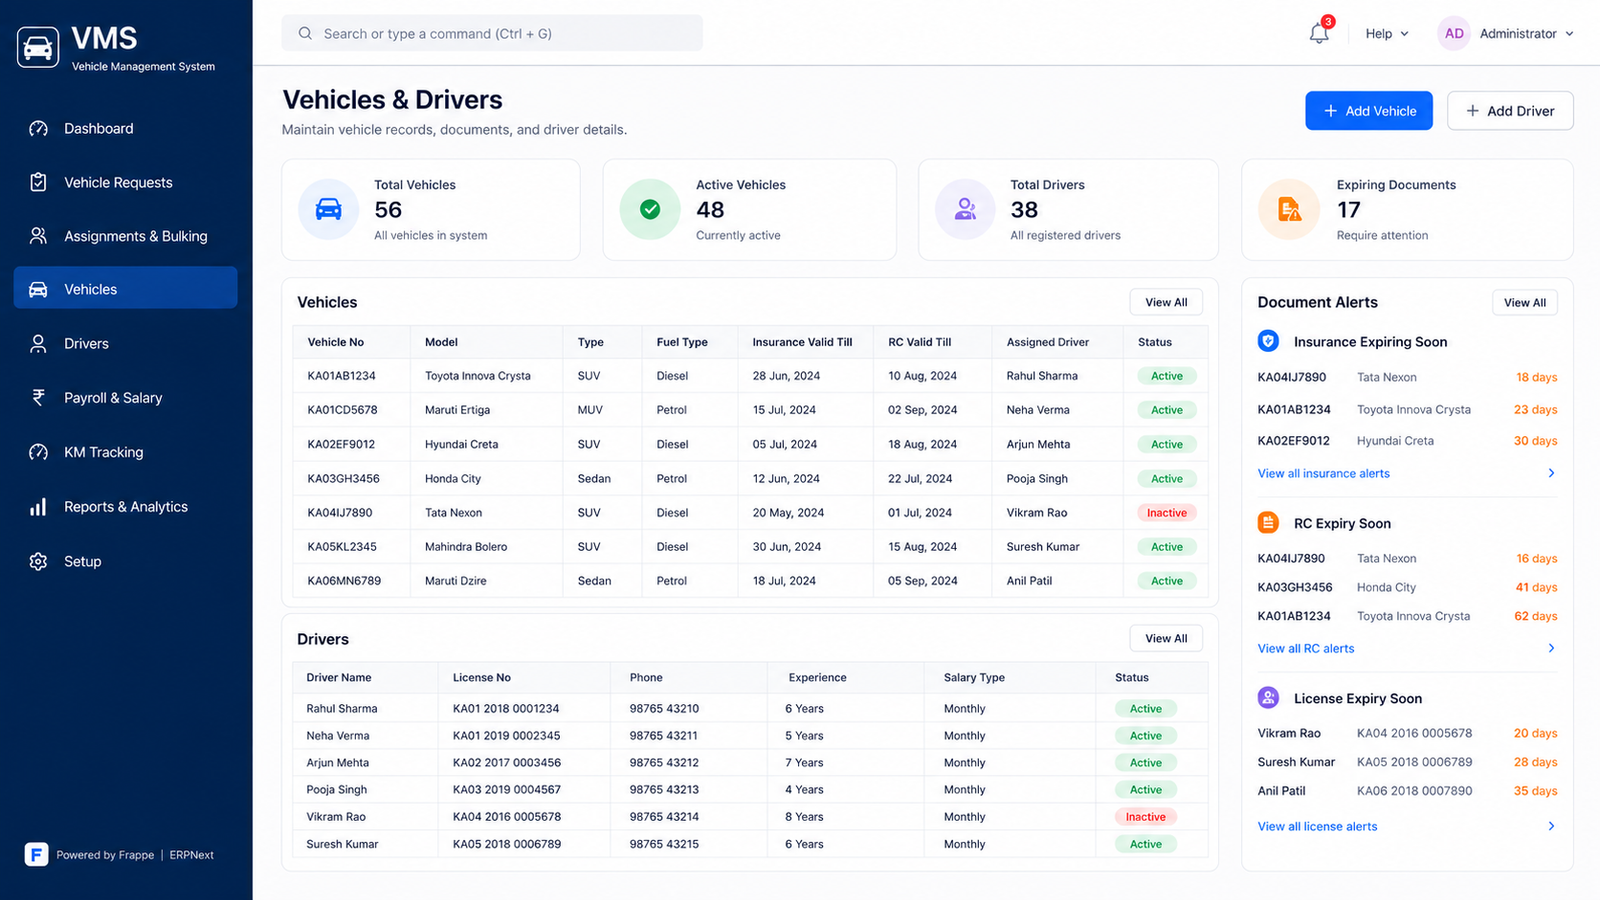Screen dimensions: 1600x900
Task: Select Reports & Analytics in sidebar
Action: [126, 507]
